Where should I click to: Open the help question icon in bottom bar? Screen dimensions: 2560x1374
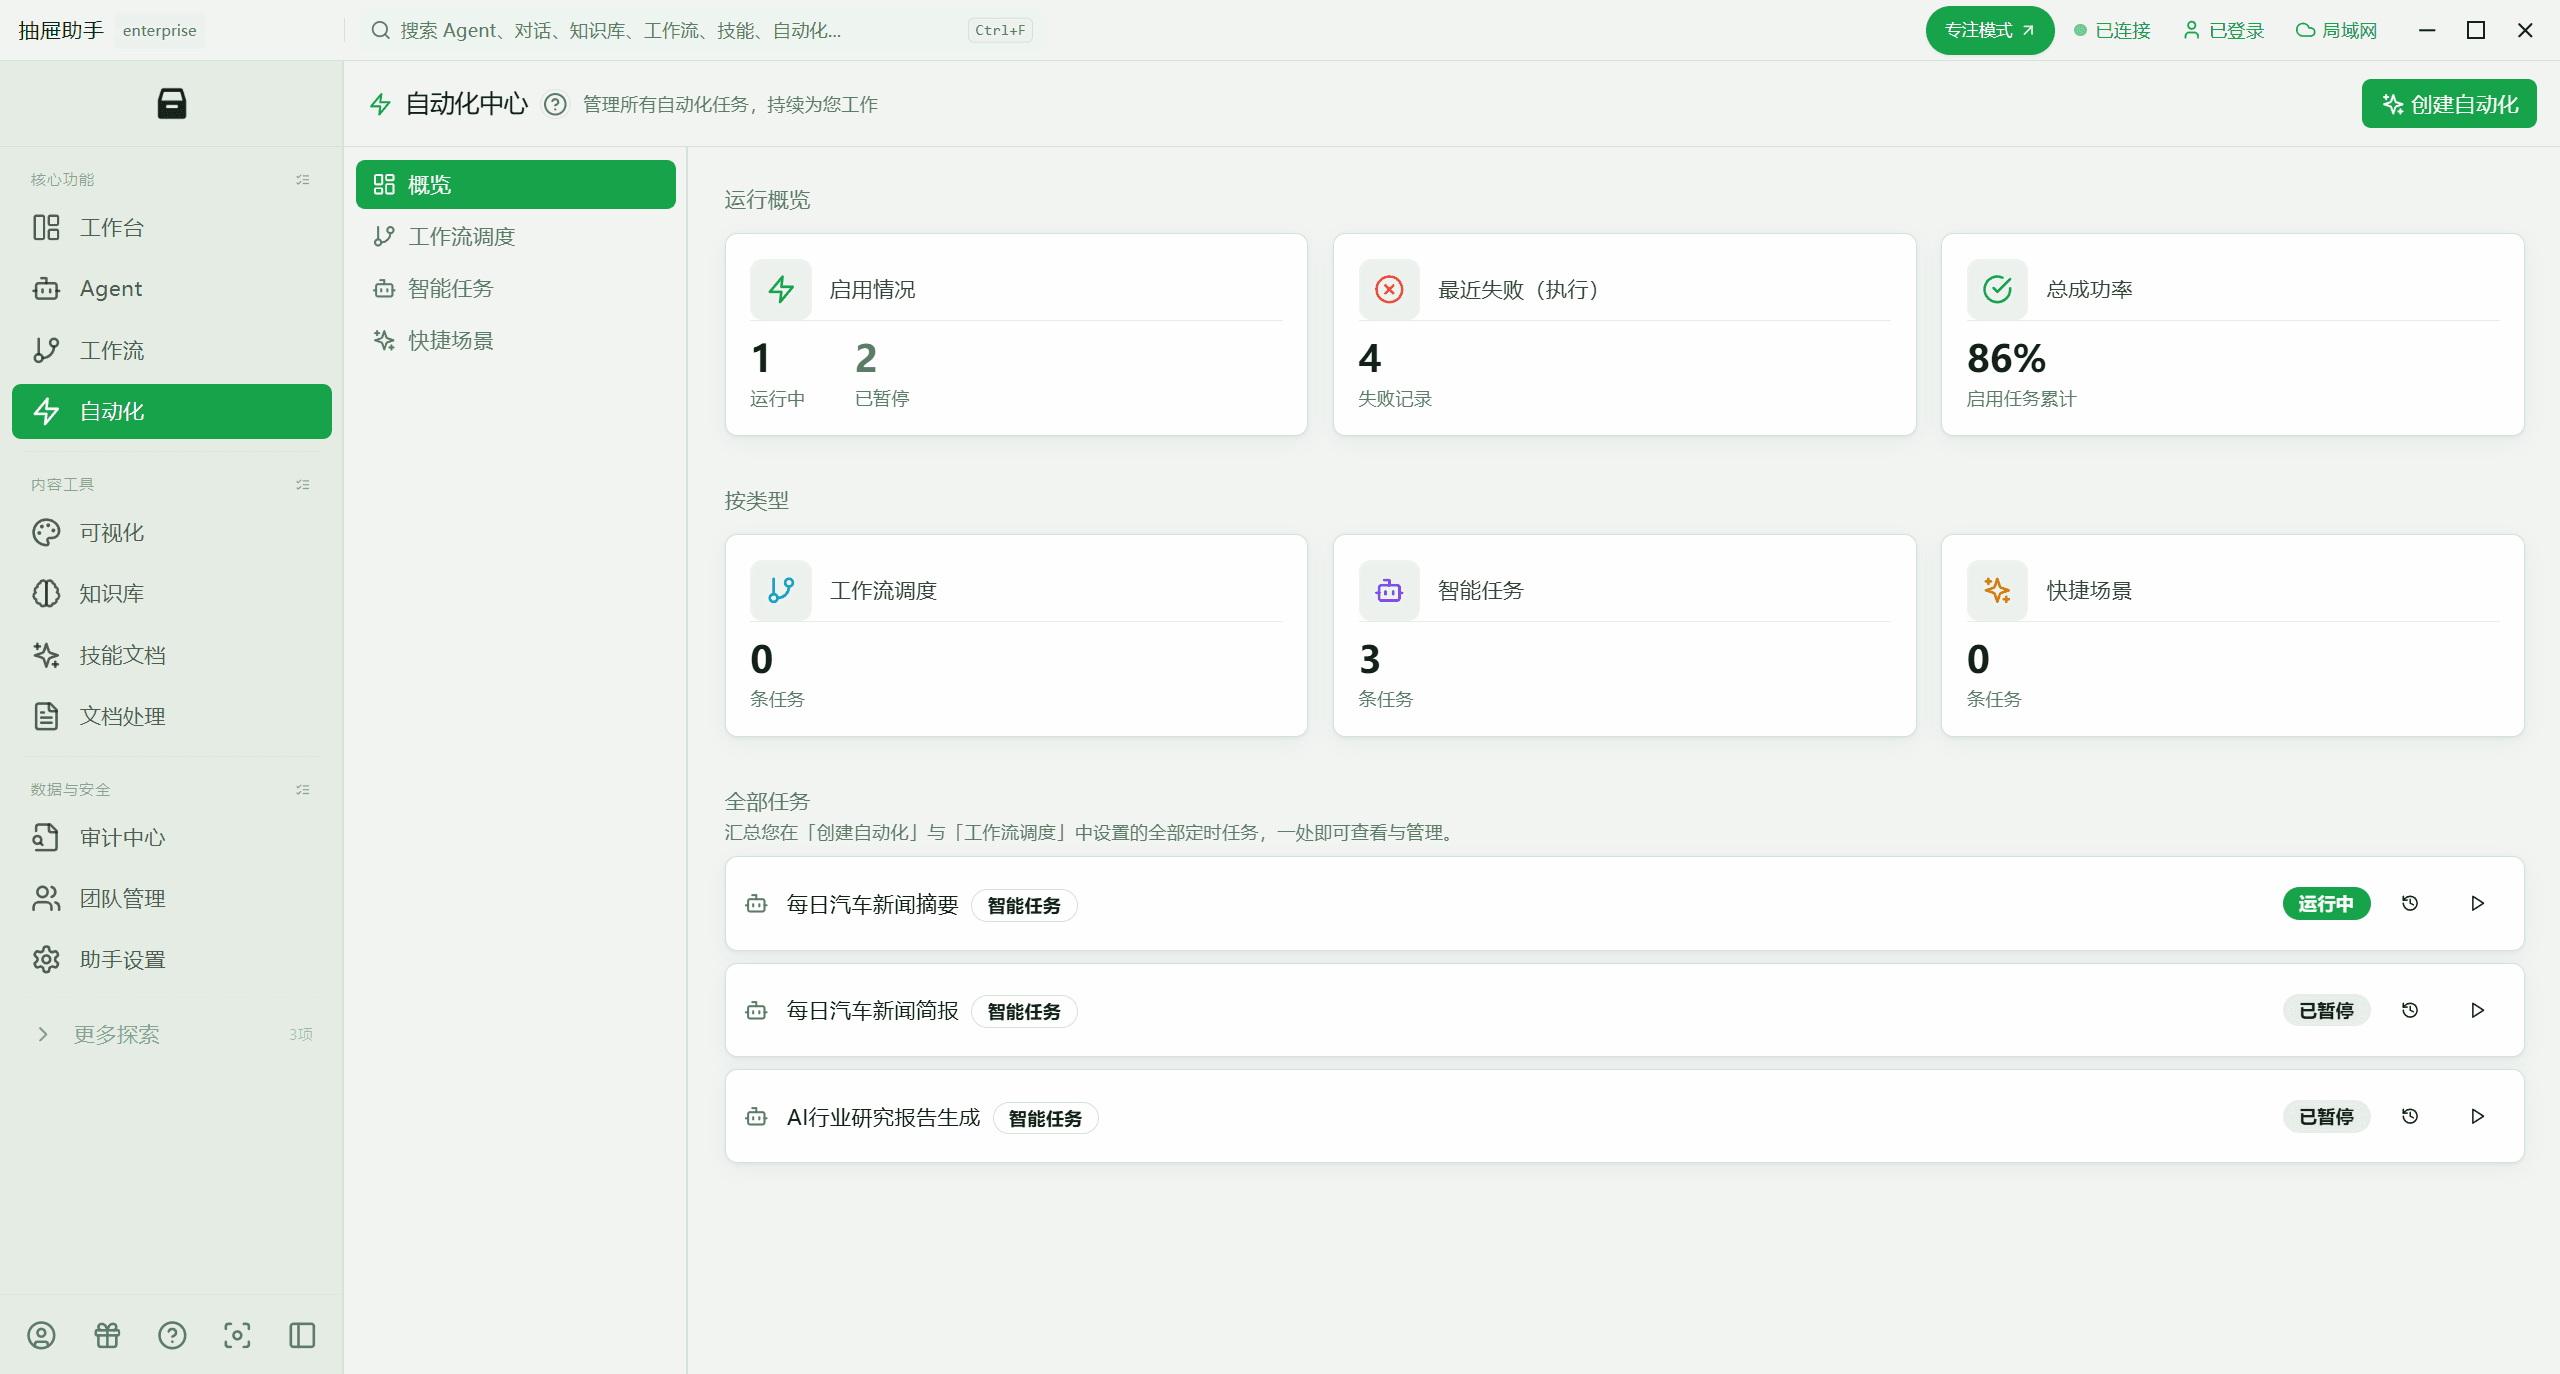[172, 1335]
